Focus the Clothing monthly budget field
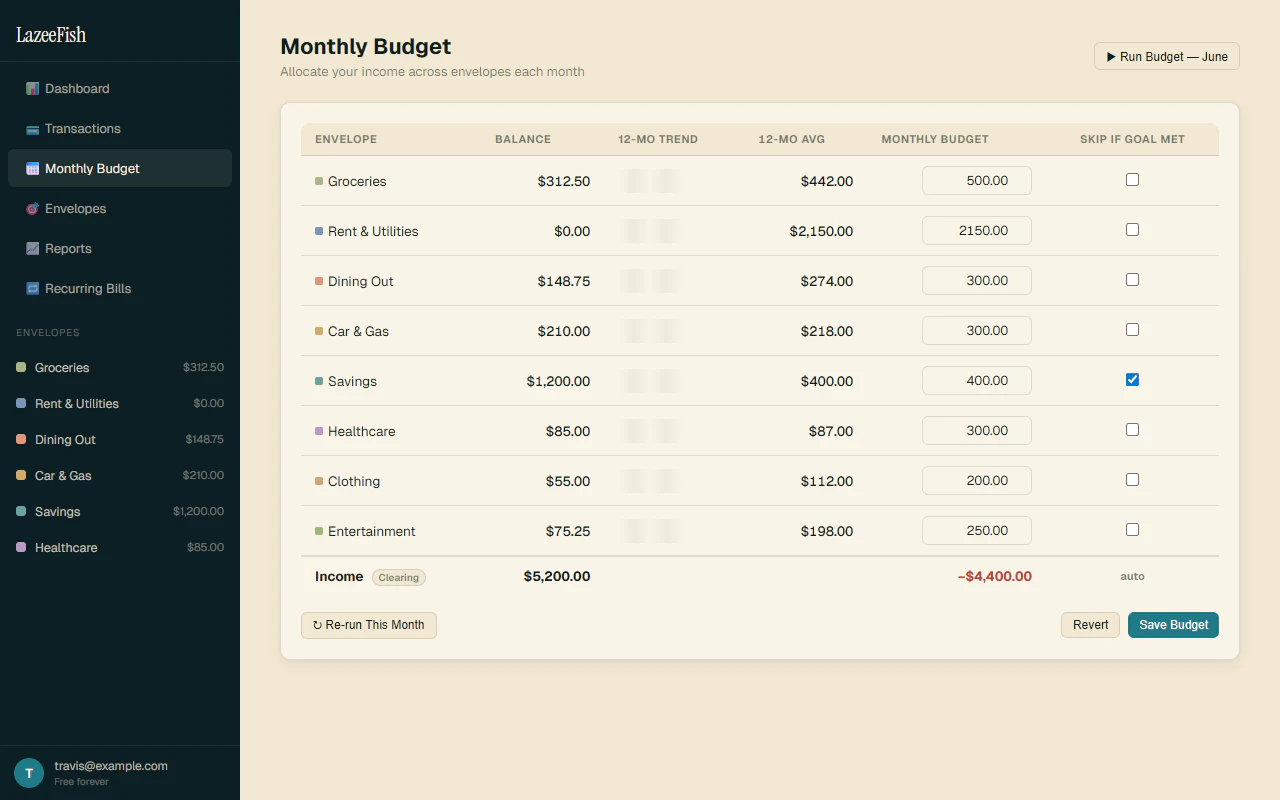 [x=977, y=481]
